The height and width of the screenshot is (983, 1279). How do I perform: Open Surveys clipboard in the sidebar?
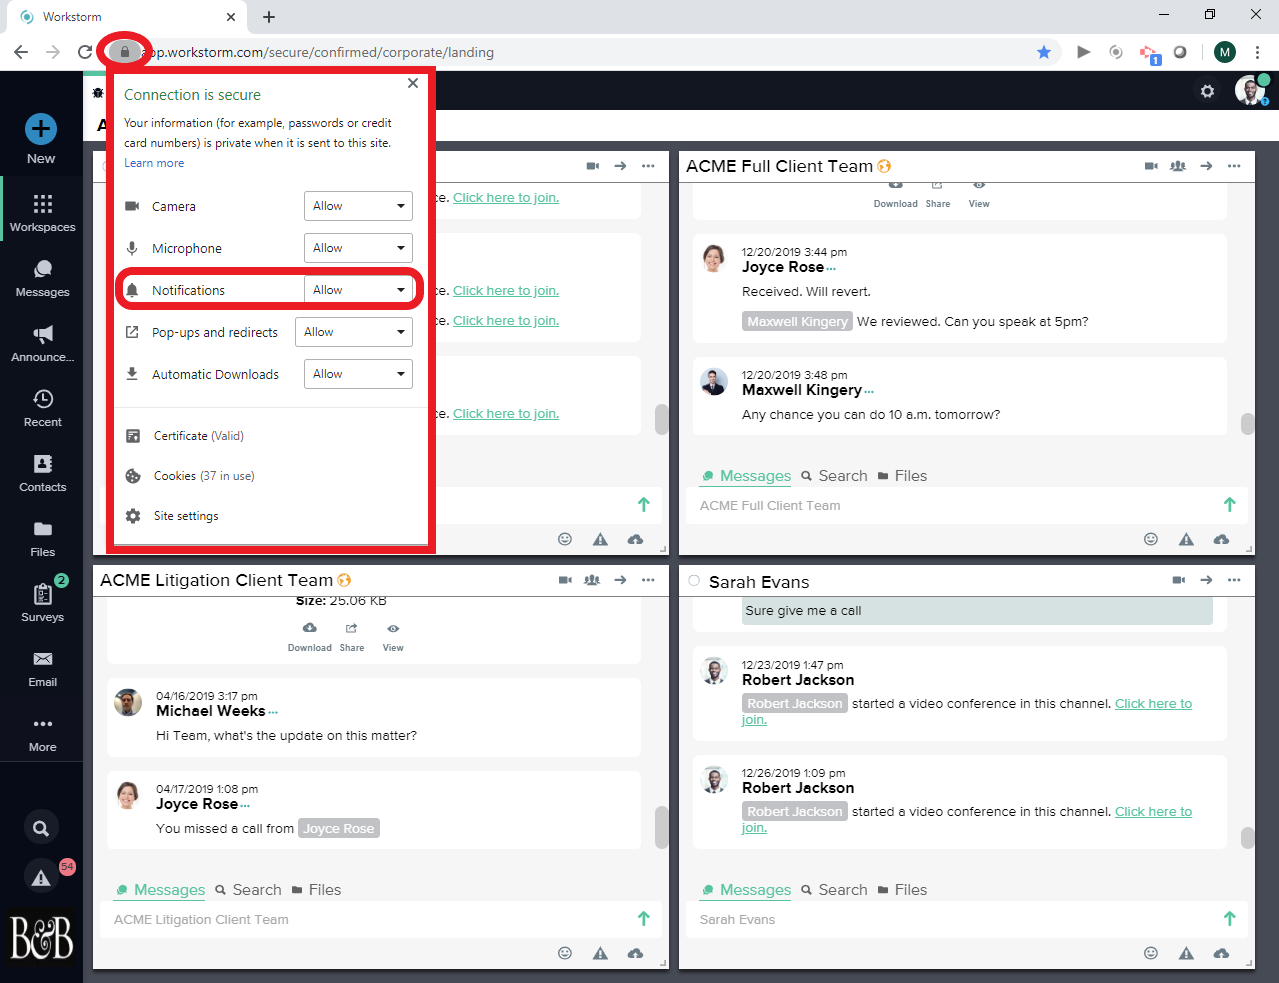pos(42,603)
